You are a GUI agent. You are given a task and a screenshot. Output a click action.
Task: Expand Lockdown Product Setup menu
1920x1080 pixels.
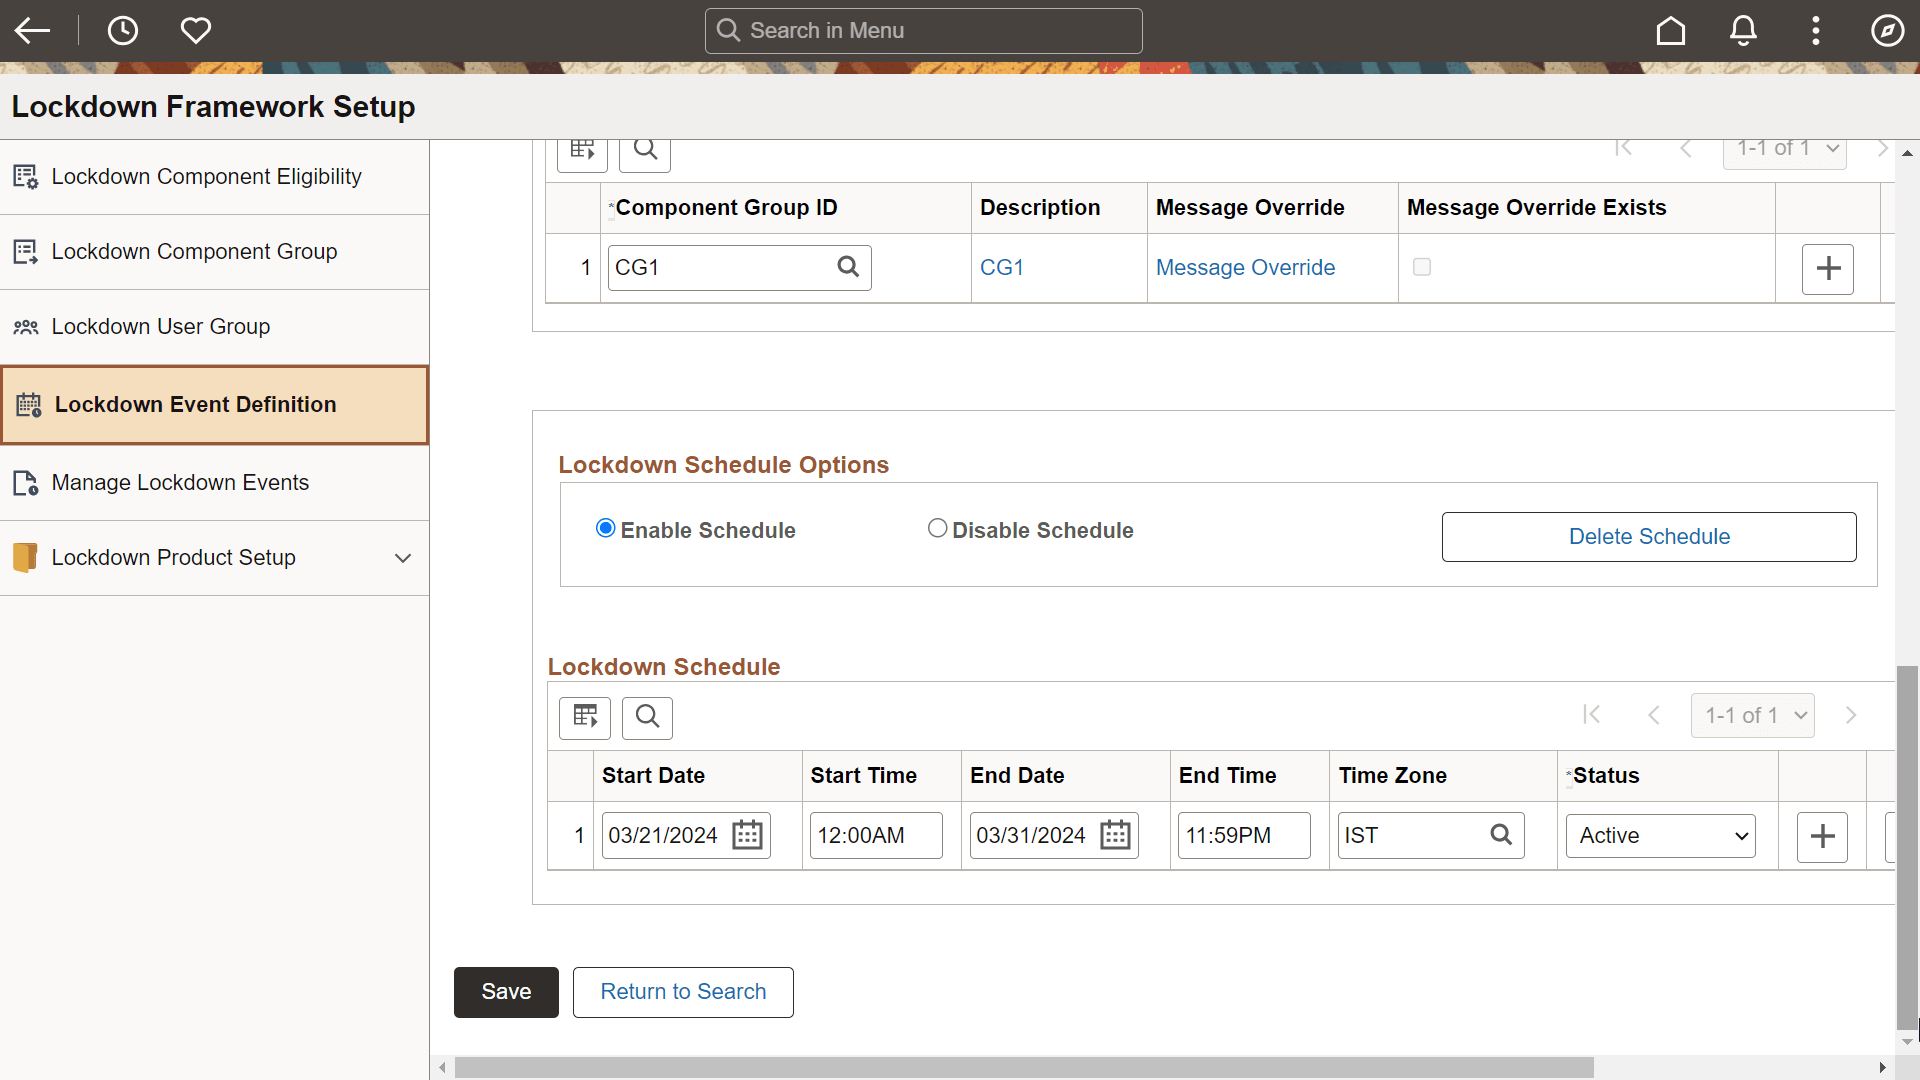[403, 558]
